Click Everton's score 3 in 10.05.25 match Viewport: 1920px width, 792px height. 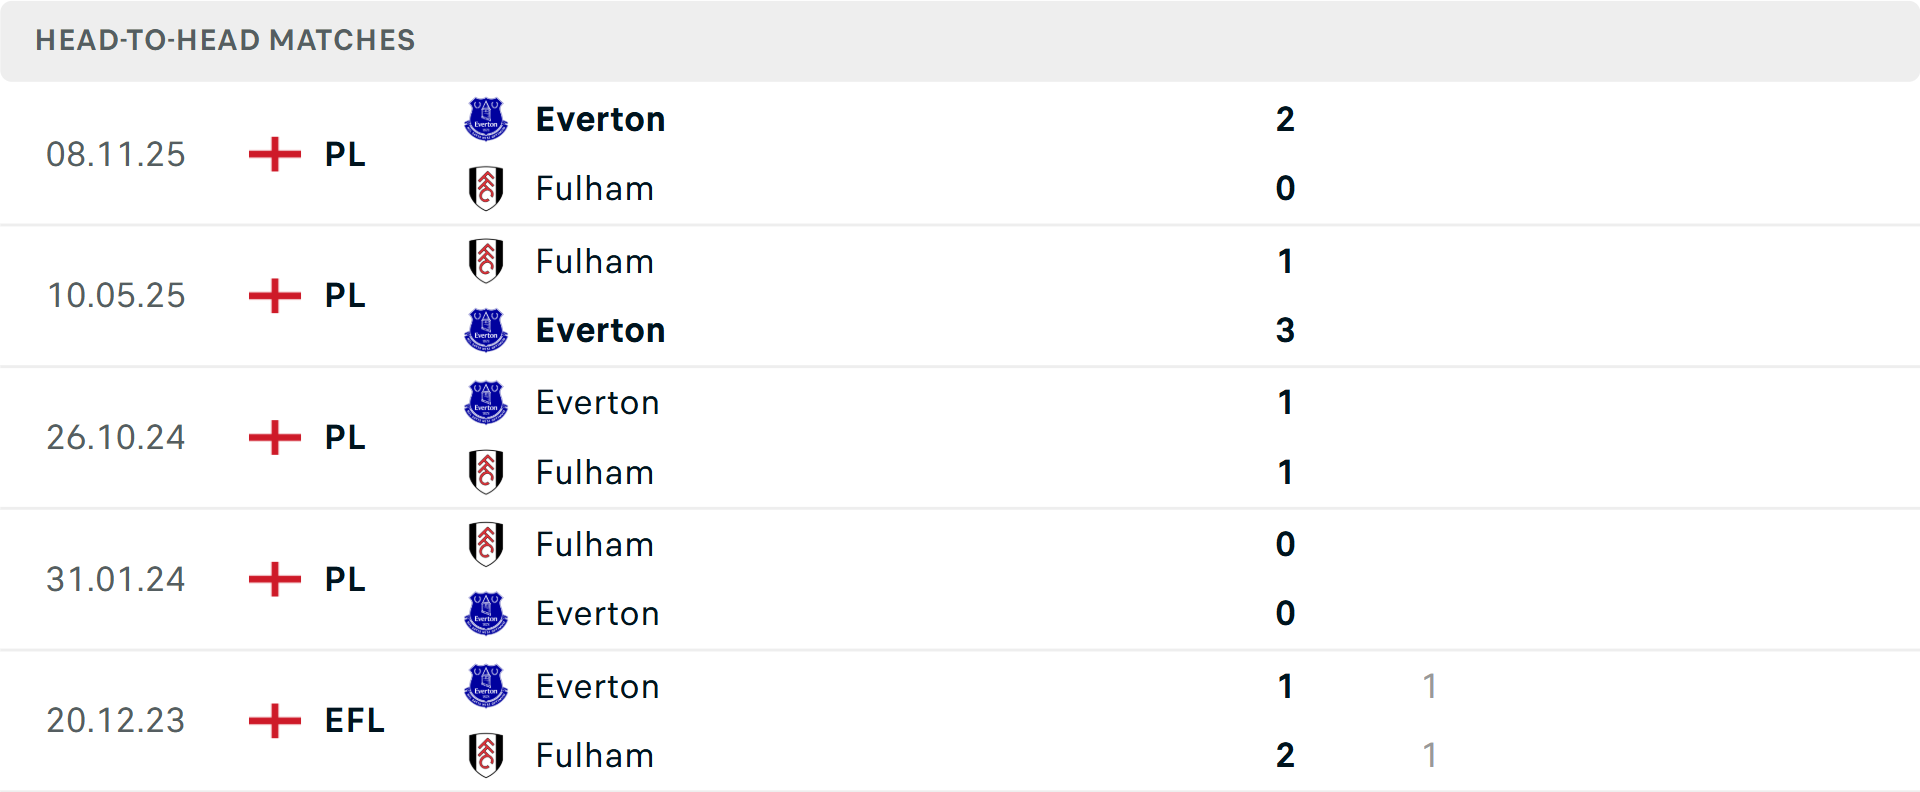click(1285, 330)
